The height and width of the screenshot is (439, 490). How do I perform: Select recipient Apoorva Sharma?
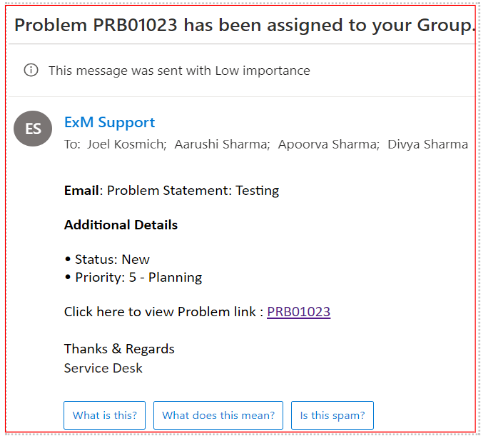point(329,144)
